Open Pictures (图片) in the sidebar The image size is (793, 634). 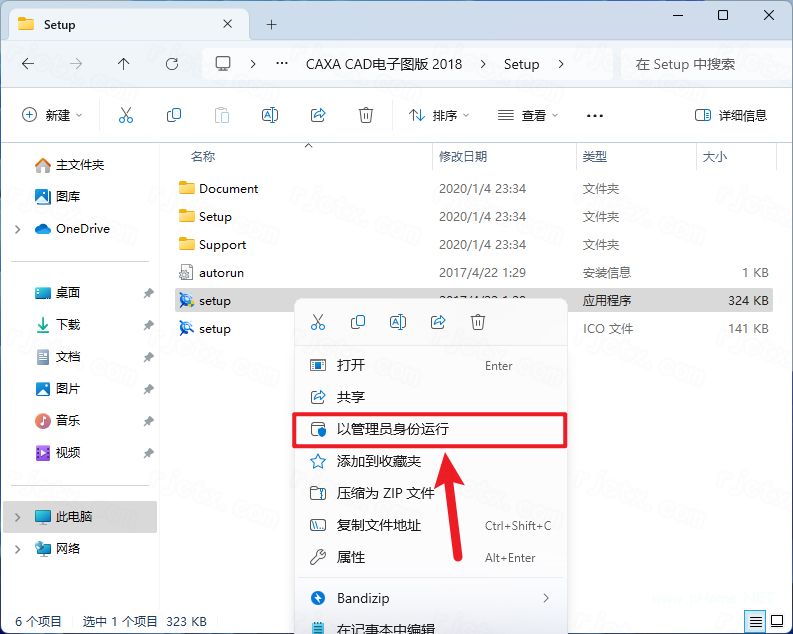(57, 389)
